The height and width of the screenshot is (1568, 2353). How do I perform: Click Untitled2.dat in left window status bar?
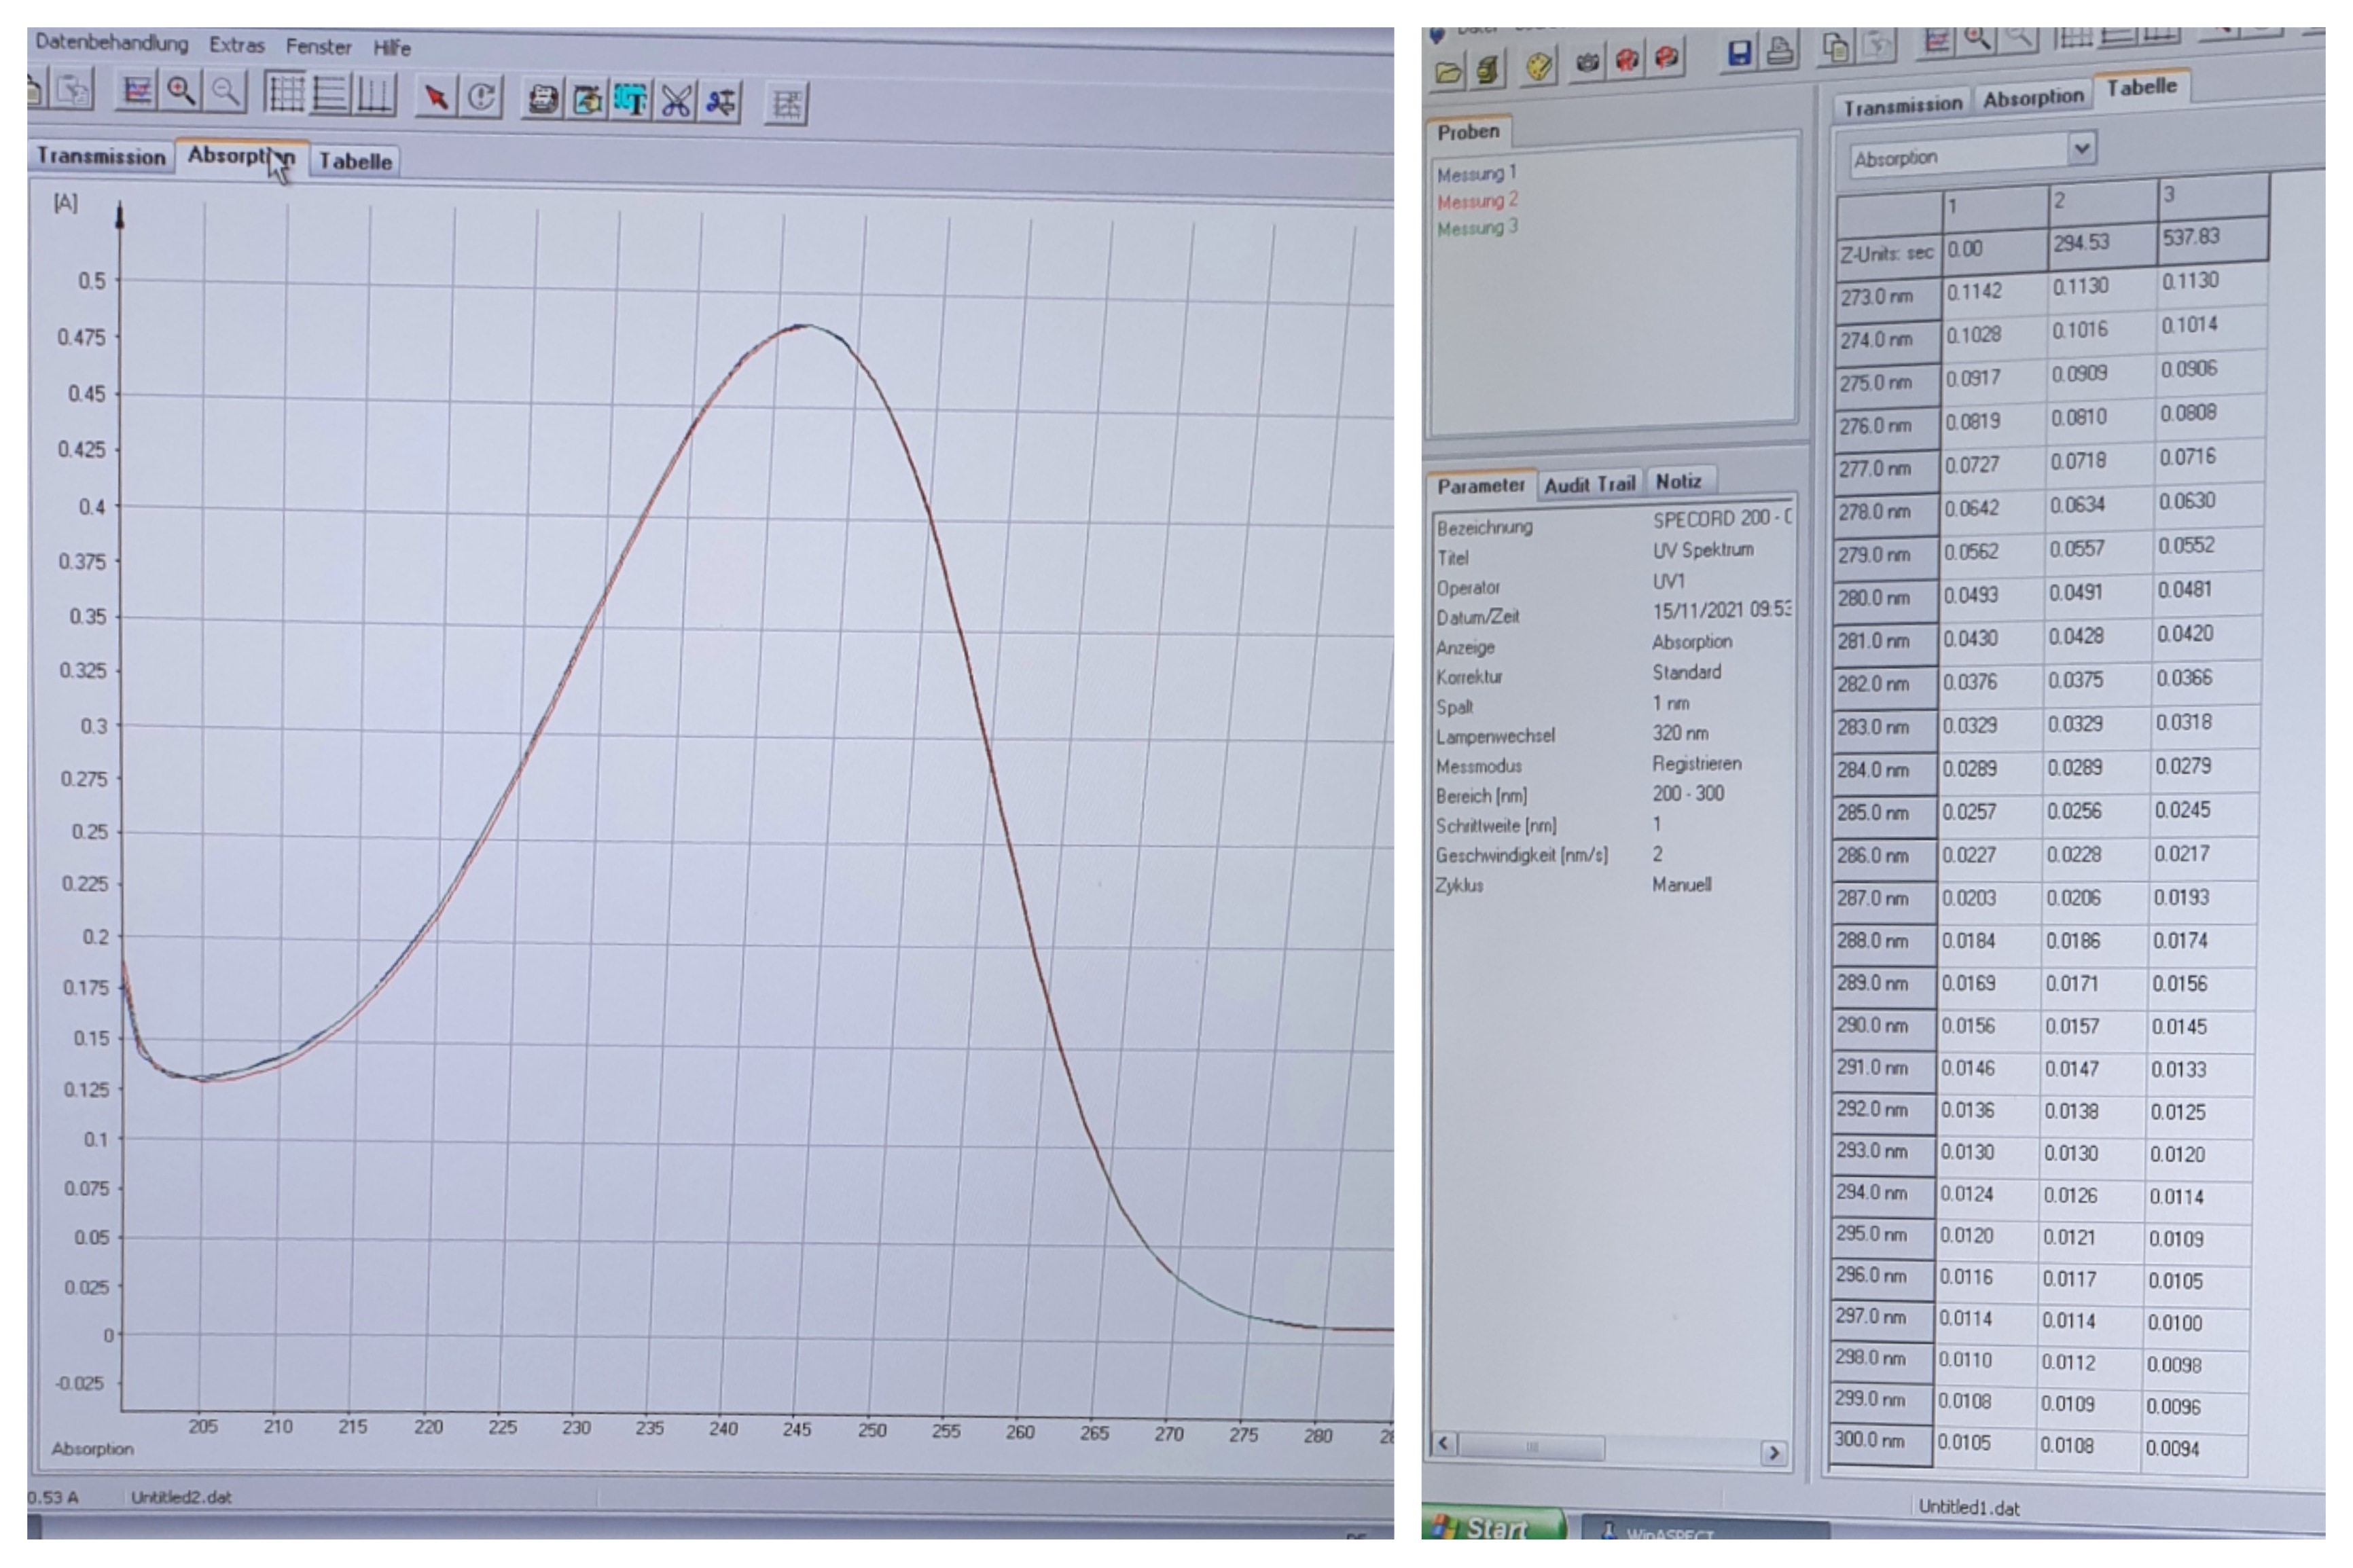[x=181, y=1497]
